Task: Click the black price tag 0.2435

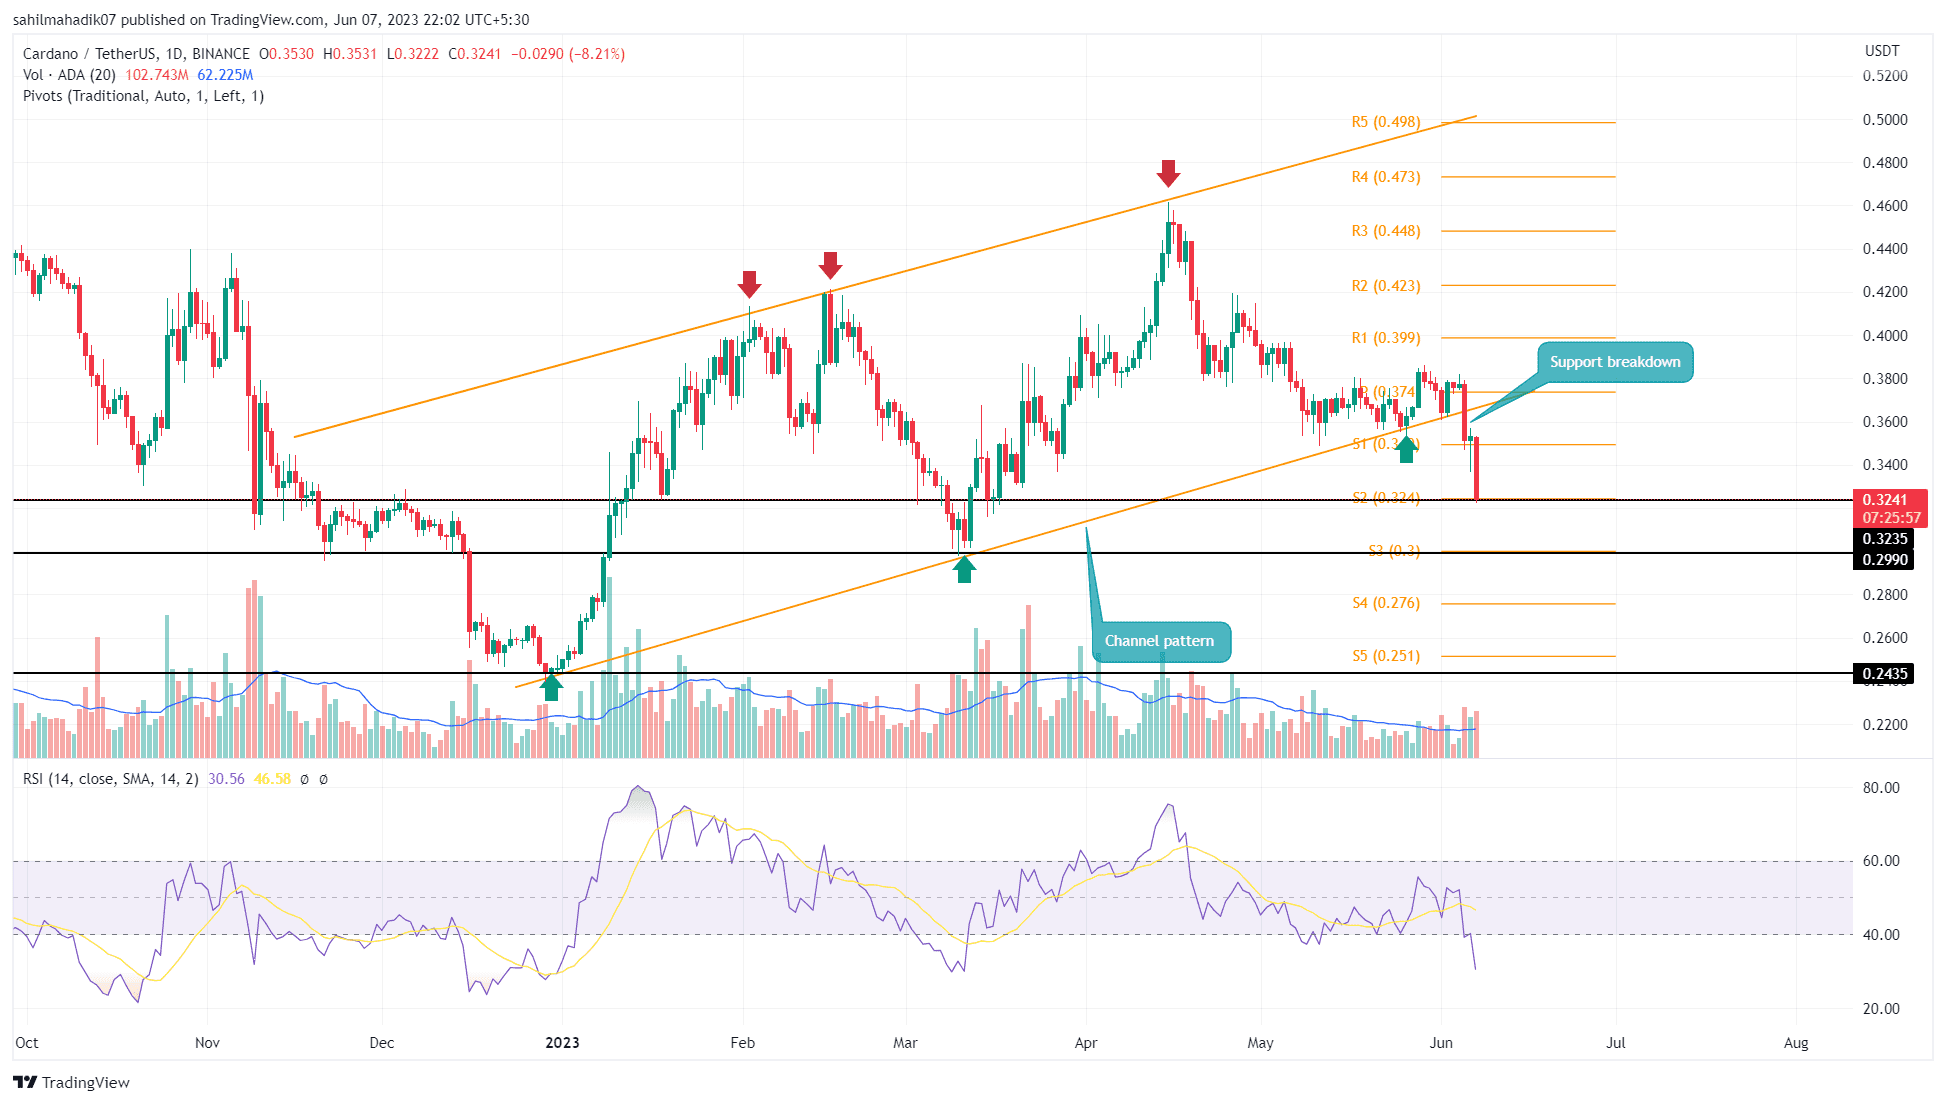Action: (1885, 674)
